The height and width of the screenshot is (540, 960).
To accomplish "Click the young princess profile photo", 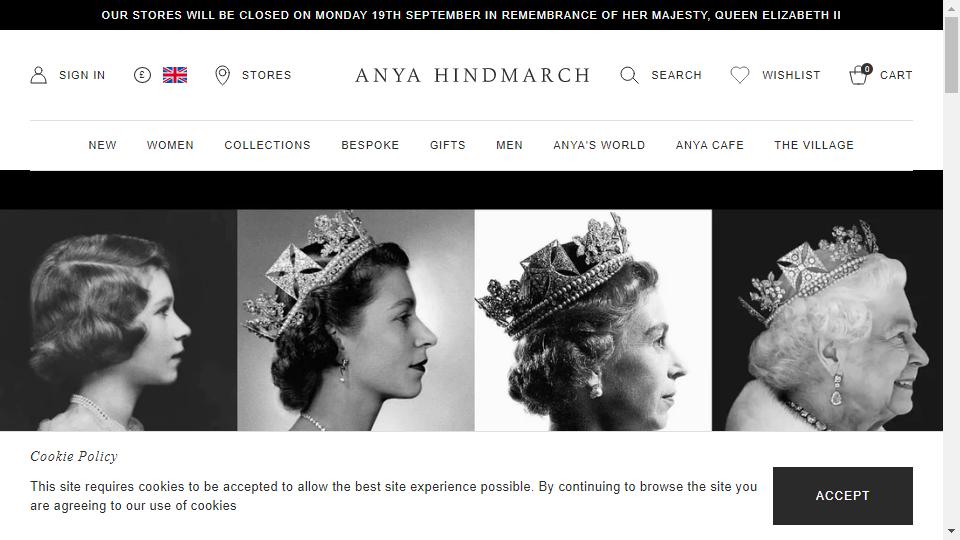I will click(118, 320).
